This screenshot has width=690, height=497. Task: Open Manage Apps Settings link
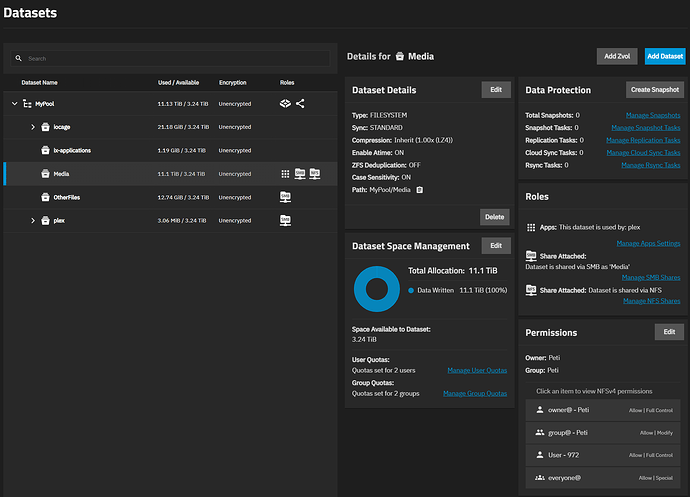648,243
